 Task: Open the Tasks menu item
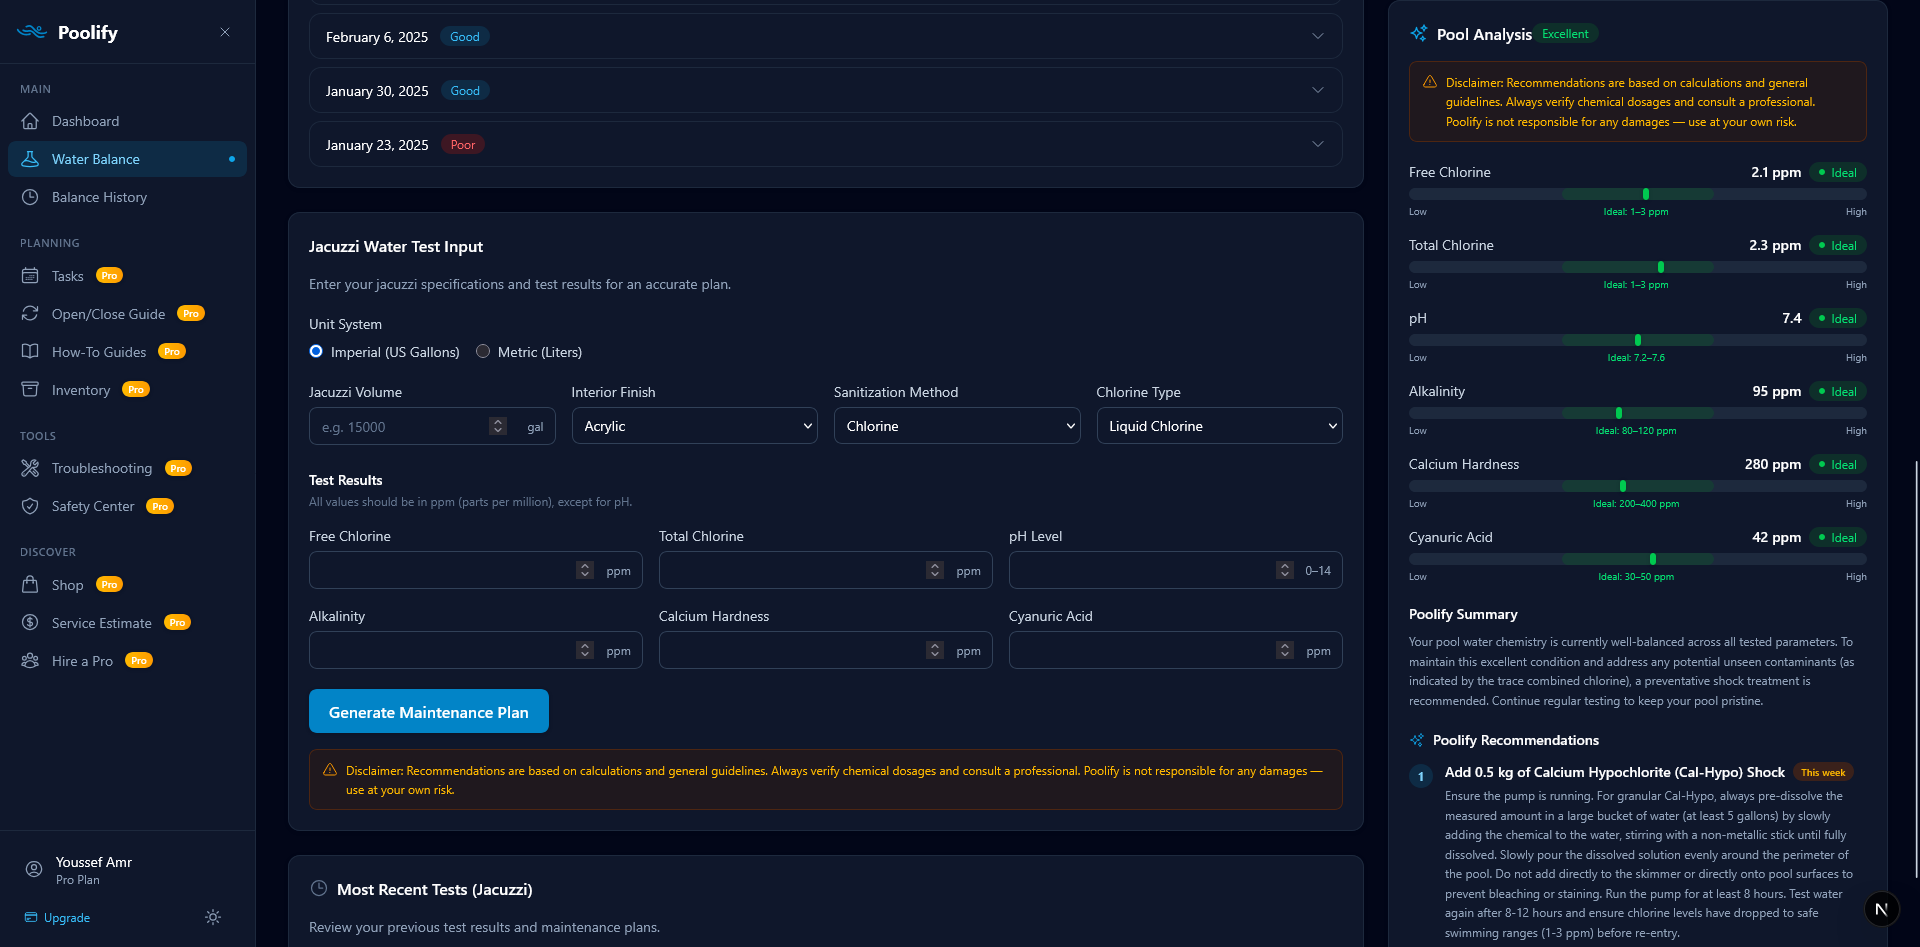point(127,276)
